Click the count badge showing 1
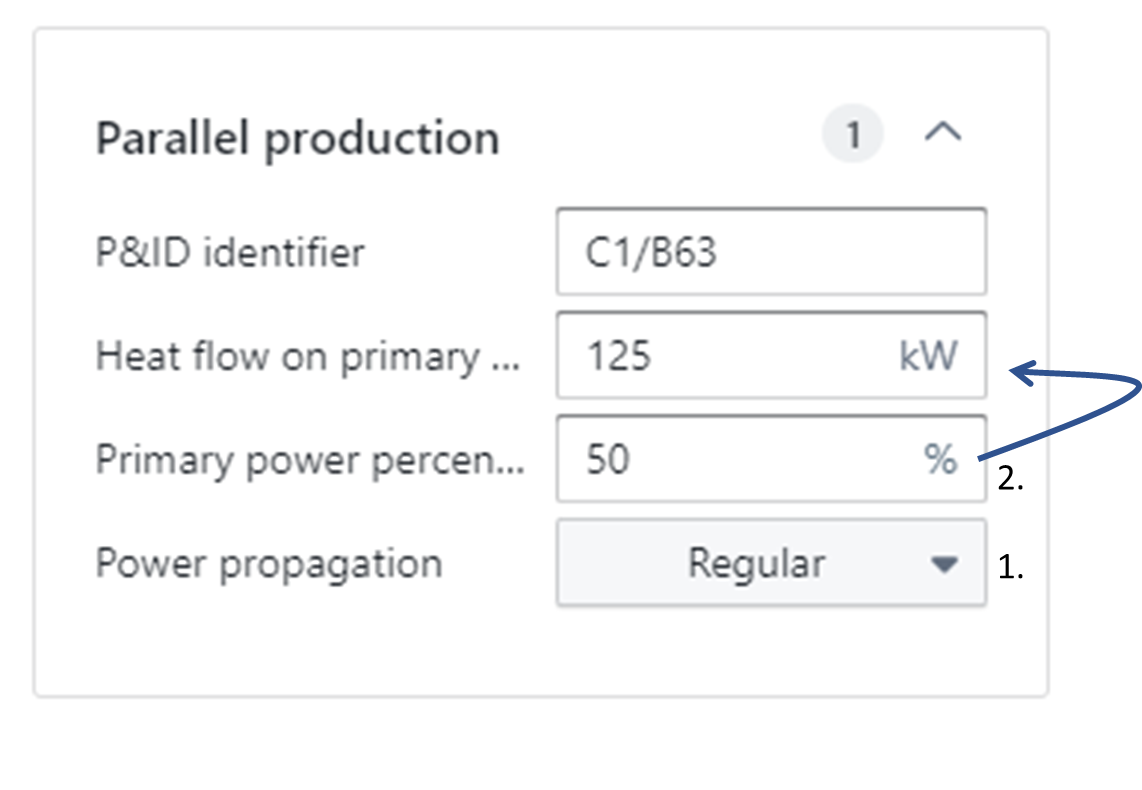 point(852,135)
